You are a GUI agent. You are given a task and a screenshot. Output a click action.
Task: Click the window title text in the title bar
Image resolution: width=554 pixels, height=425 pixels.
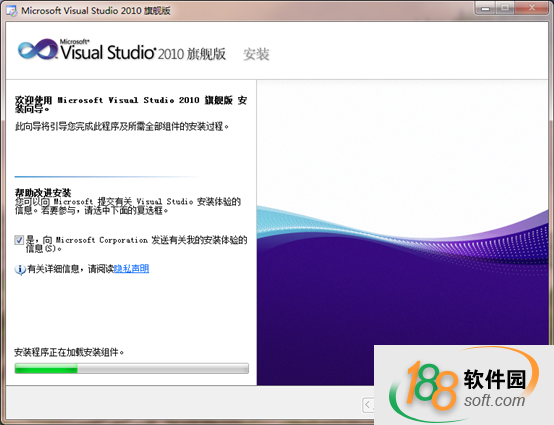pyautogui.click(x=96, y=11)
